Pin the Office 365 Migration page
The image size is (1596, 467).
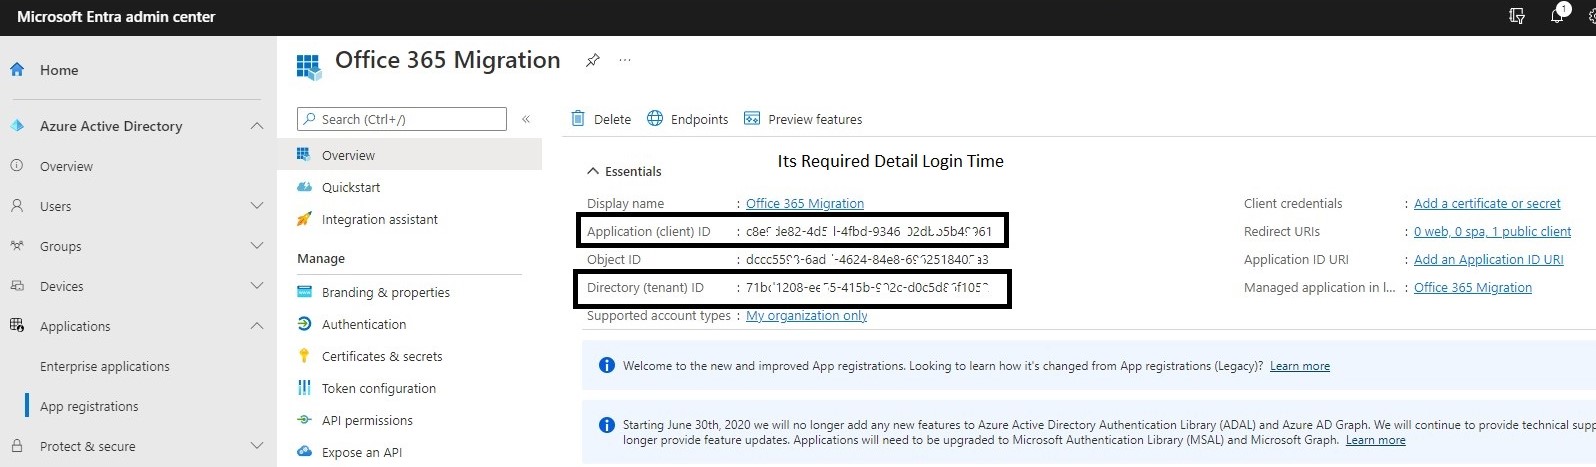[x=592, y=60]
